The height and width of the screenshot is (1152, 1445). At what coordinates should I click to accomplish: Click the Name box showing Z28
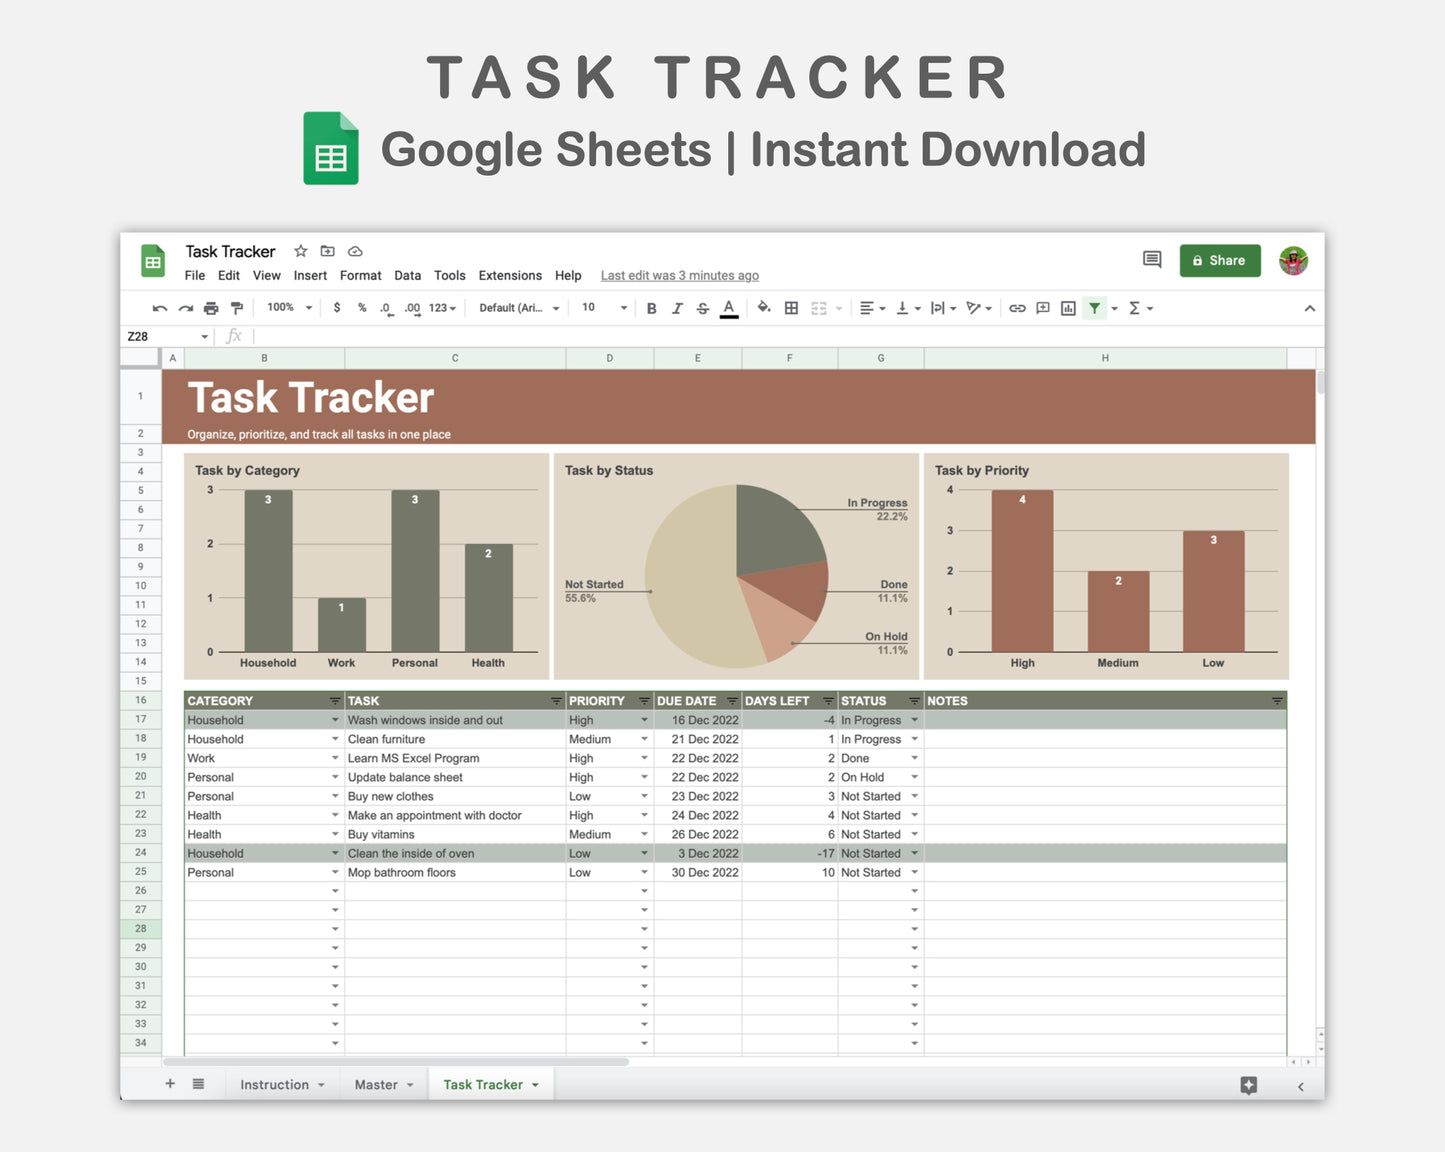167,336
